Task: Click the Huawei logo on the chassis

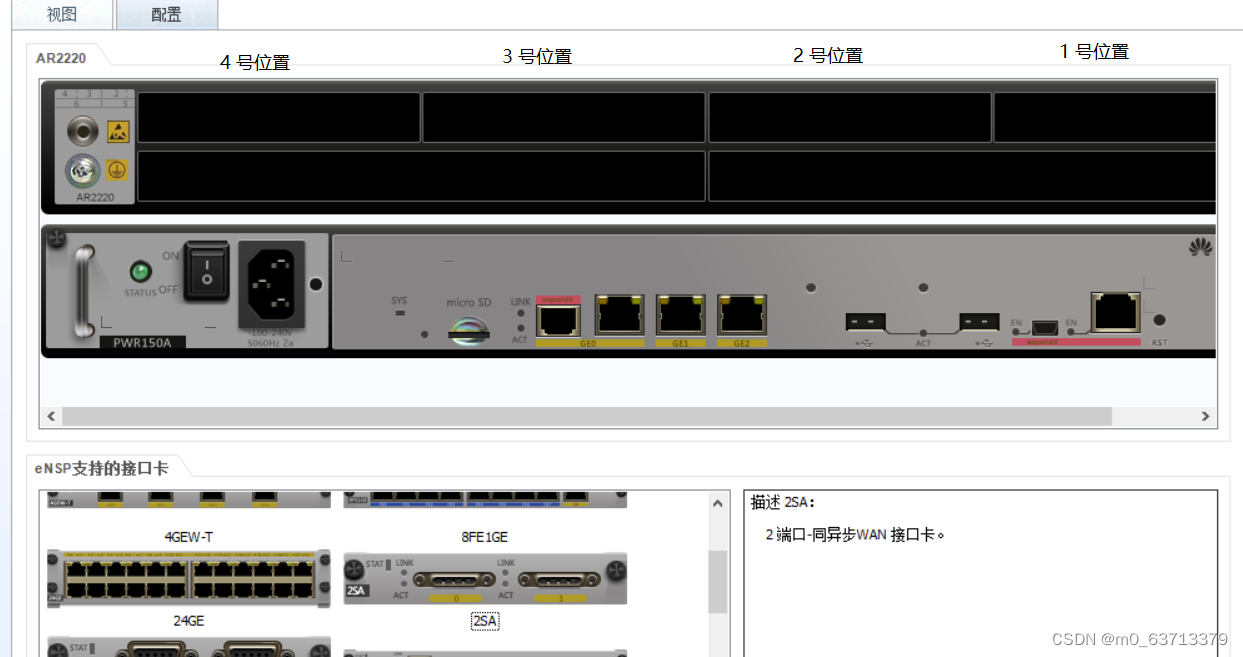Action: coord(1200,247)
